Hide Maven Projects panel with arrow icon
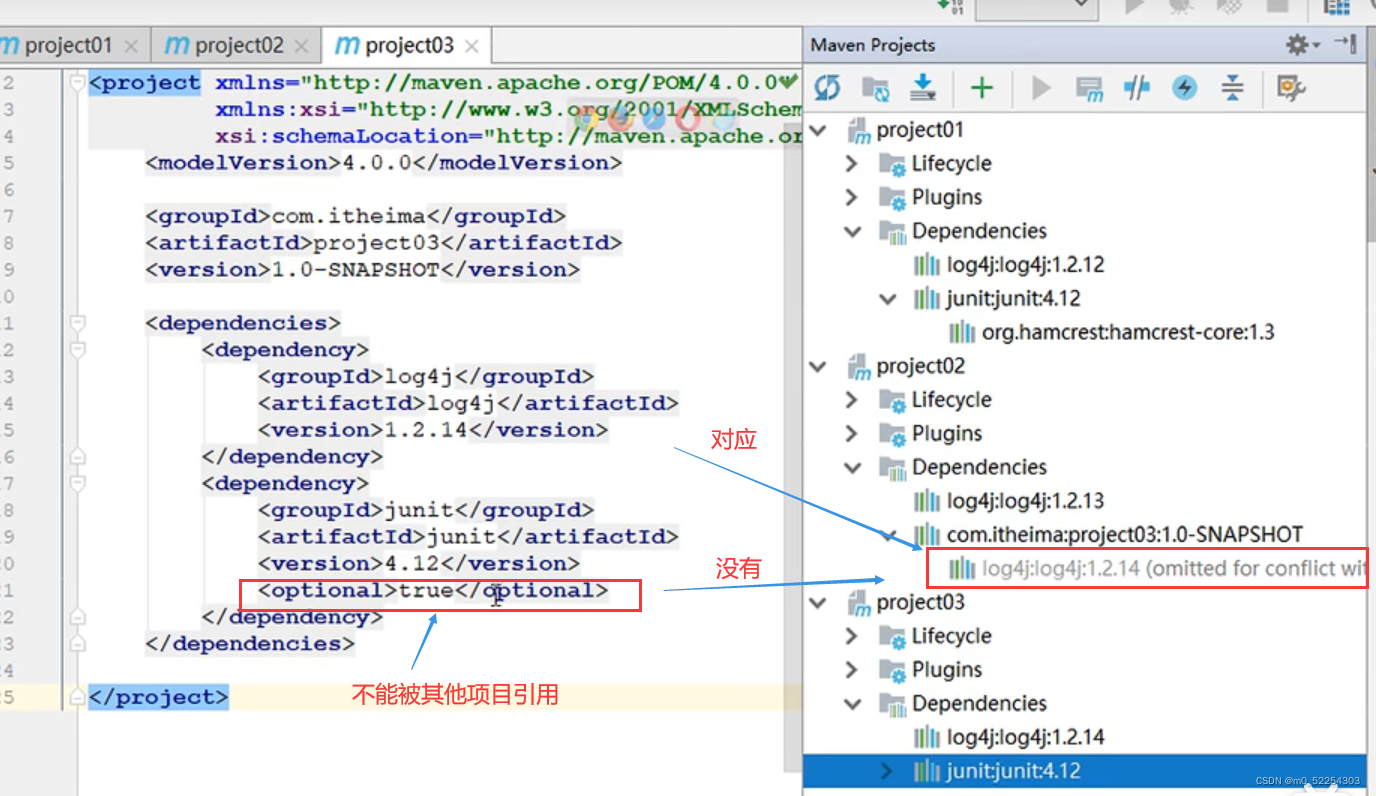The width and height of the screenshot is (1376, 796). [x=1346, y=44]
